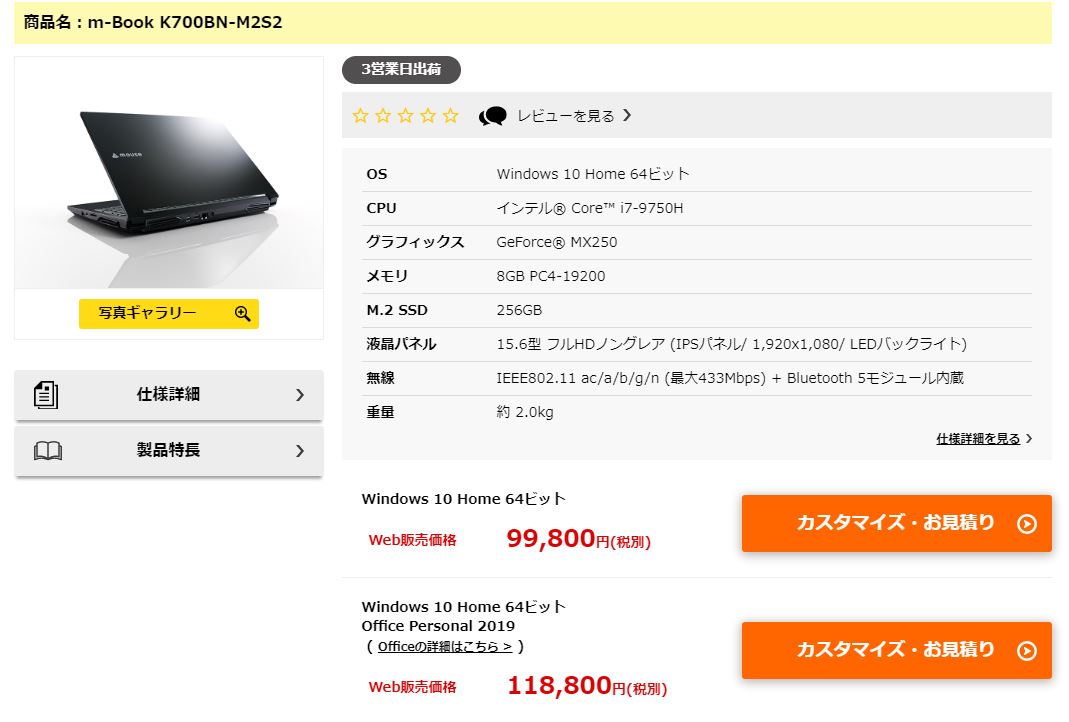Click the circular arrow icon in the bottom カスタマイズ button
Image resolution: width=1069 pixels, height=722 pixels.
[x=1027, y=650]
